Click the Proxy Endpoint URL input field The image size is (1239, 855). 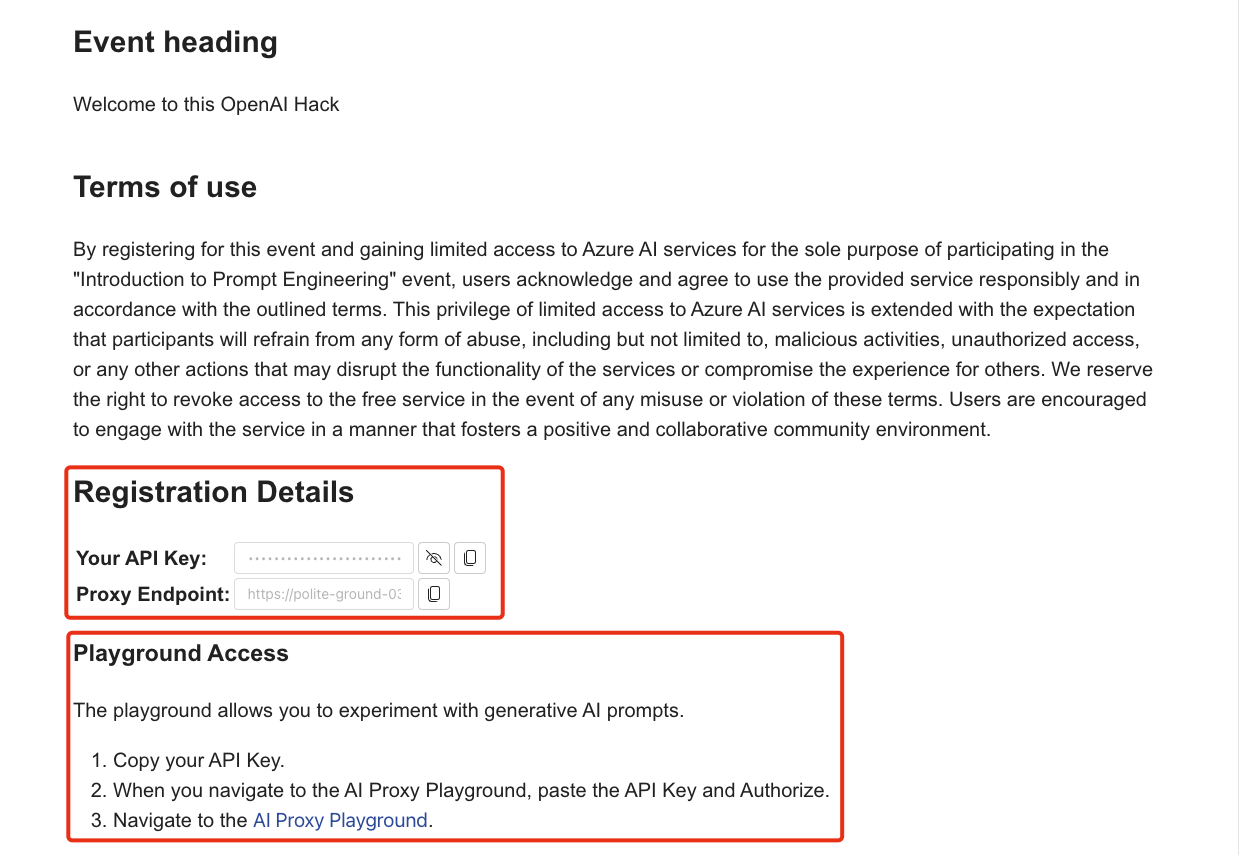coord(323,593)
